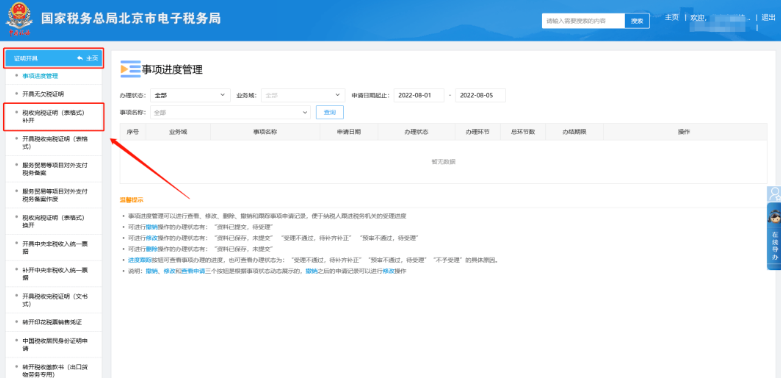Open the customer service avatar icon on right edge
Viewport: 781px width, 378px height.
[774, 193]
